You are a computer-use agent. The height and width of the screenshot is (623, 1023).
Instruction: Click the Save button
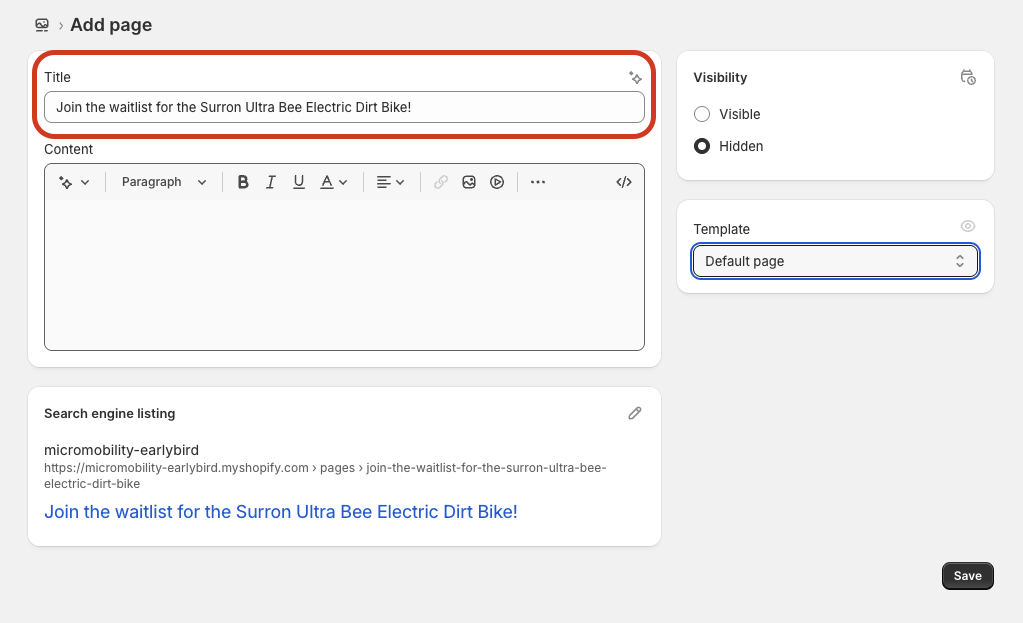[x=968, y=576]
